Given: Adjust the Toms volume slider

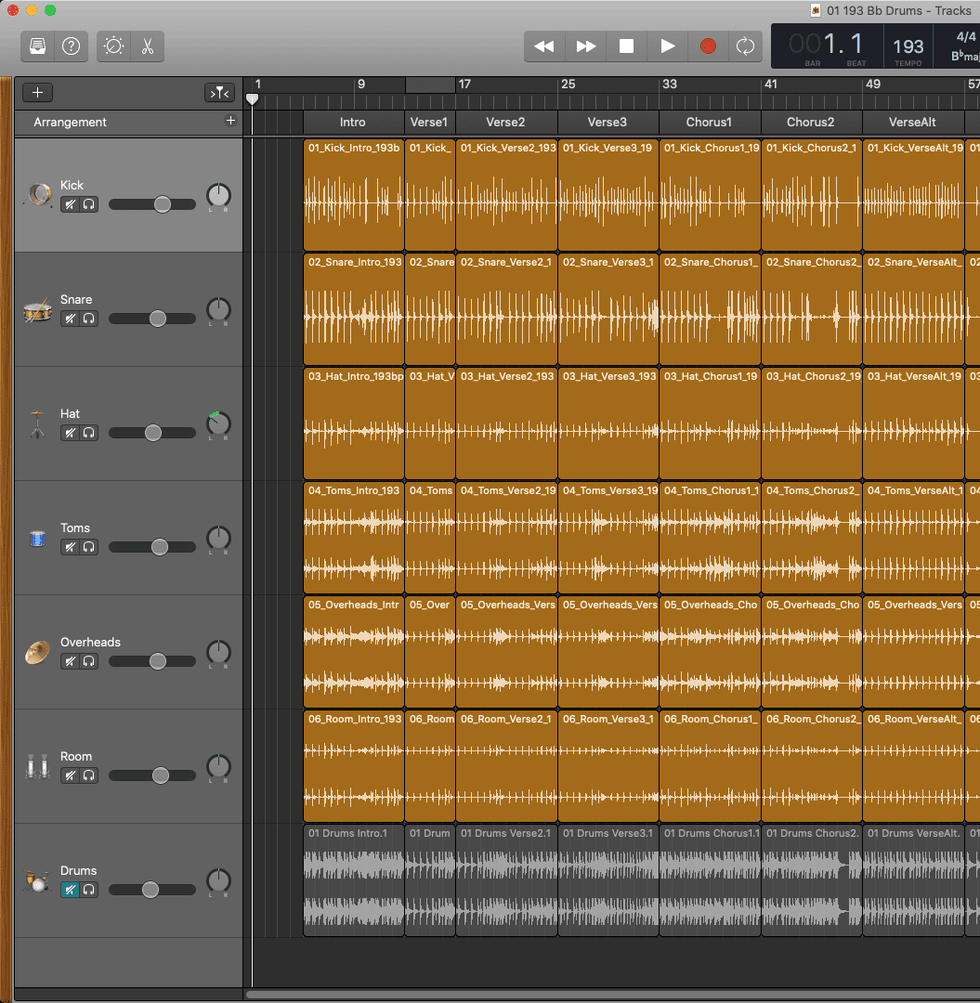Looking at the screenshot, I should pos(159,547).
